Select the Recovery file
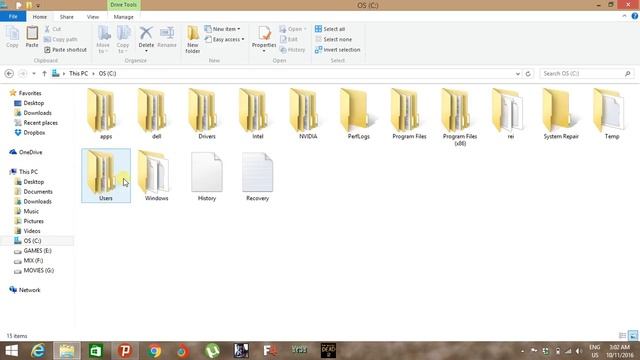This screenshot has width=640, height=360. point(258,176)
